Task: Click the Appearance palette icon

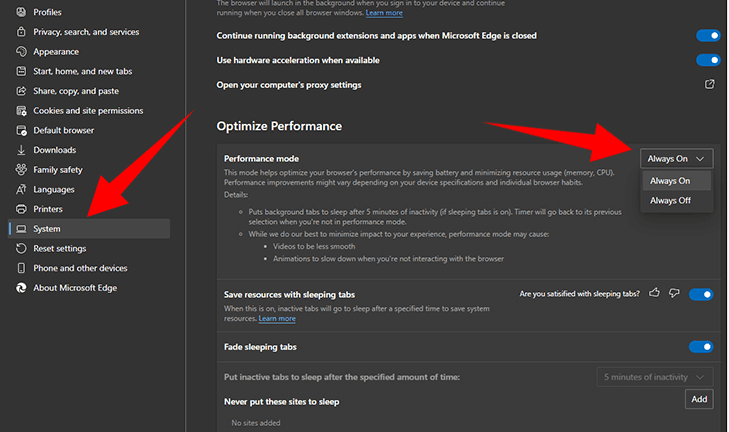Action: 21,51
